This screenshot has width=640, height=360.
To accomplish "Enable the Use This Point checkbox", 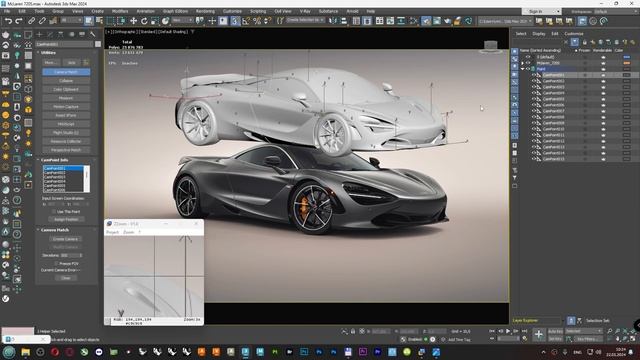I will [54, 212].
